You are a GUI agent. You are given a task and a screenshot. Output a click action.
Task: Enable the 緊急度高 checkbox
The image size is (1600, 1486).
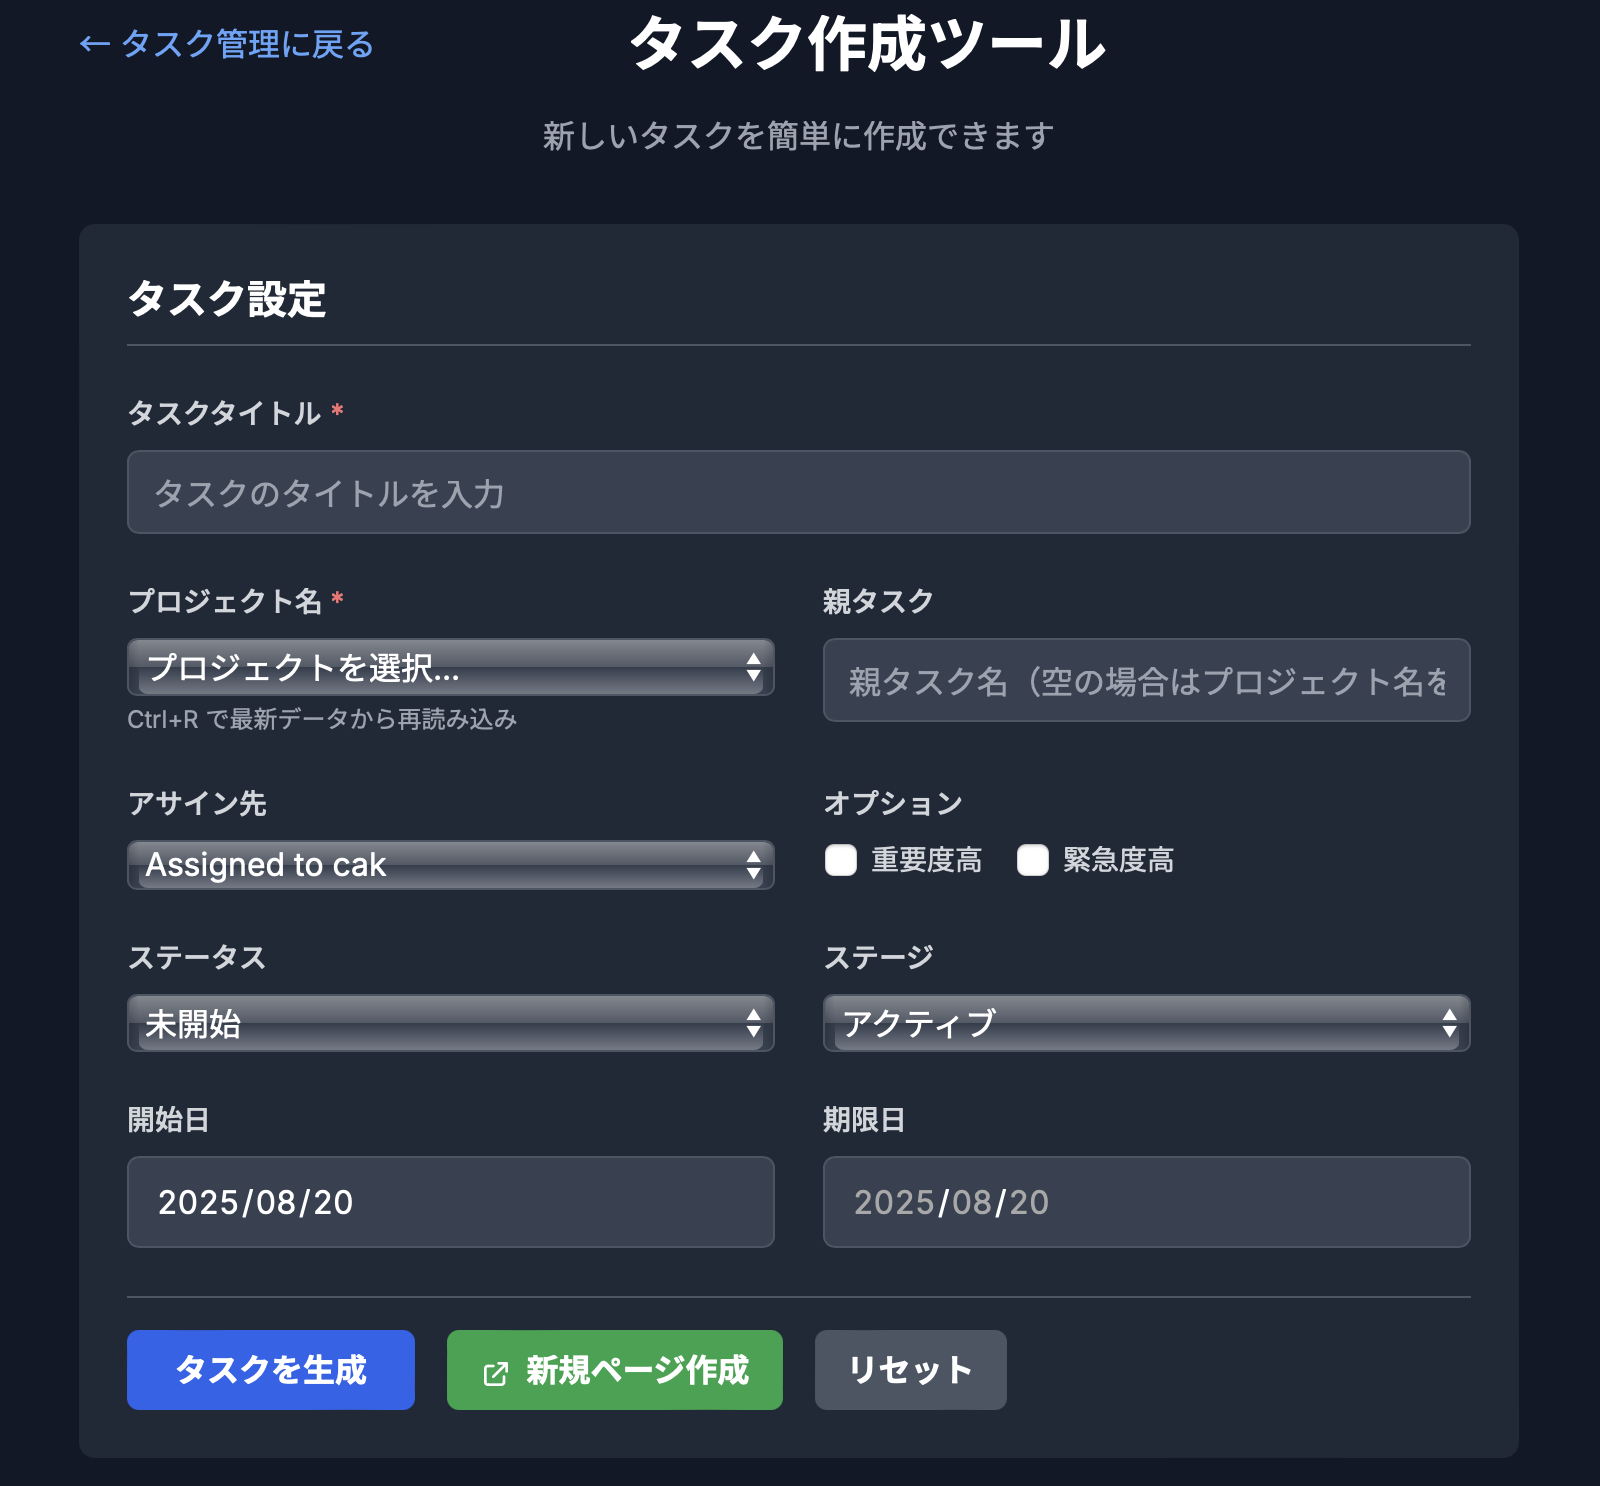tap(1033, 860)
